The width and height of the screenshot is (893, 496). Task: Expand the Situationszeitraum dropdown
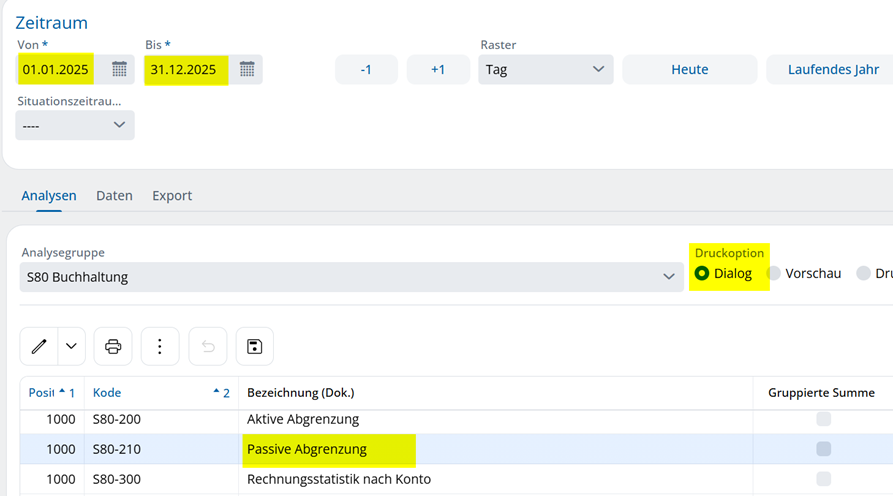tap(75, 125)
